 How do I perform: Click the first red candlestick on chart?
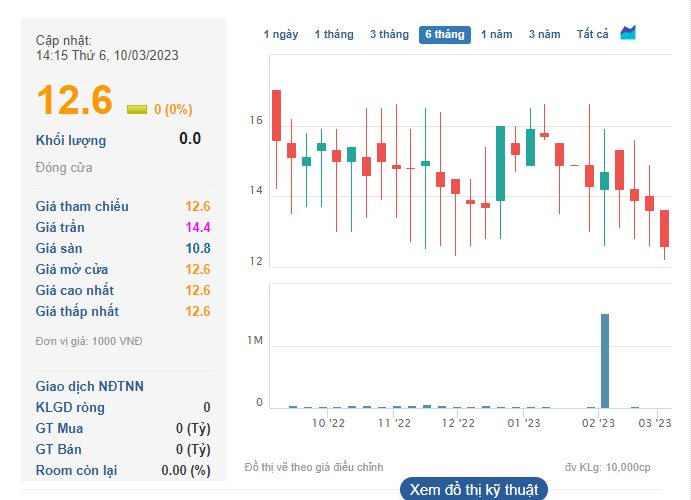[276, 115]
